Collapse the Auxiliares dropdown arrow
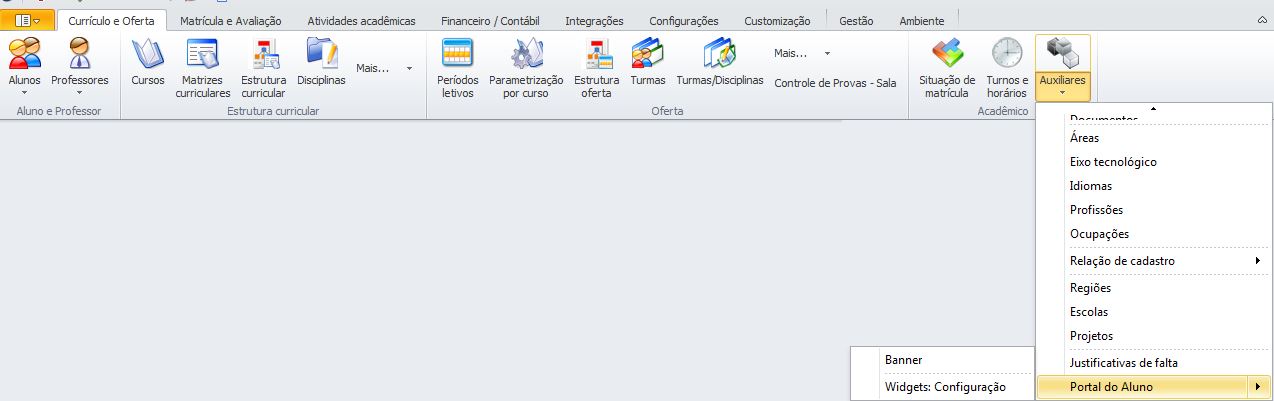Viewport: 1274px width, 401px height. [x=1062, y=92]
